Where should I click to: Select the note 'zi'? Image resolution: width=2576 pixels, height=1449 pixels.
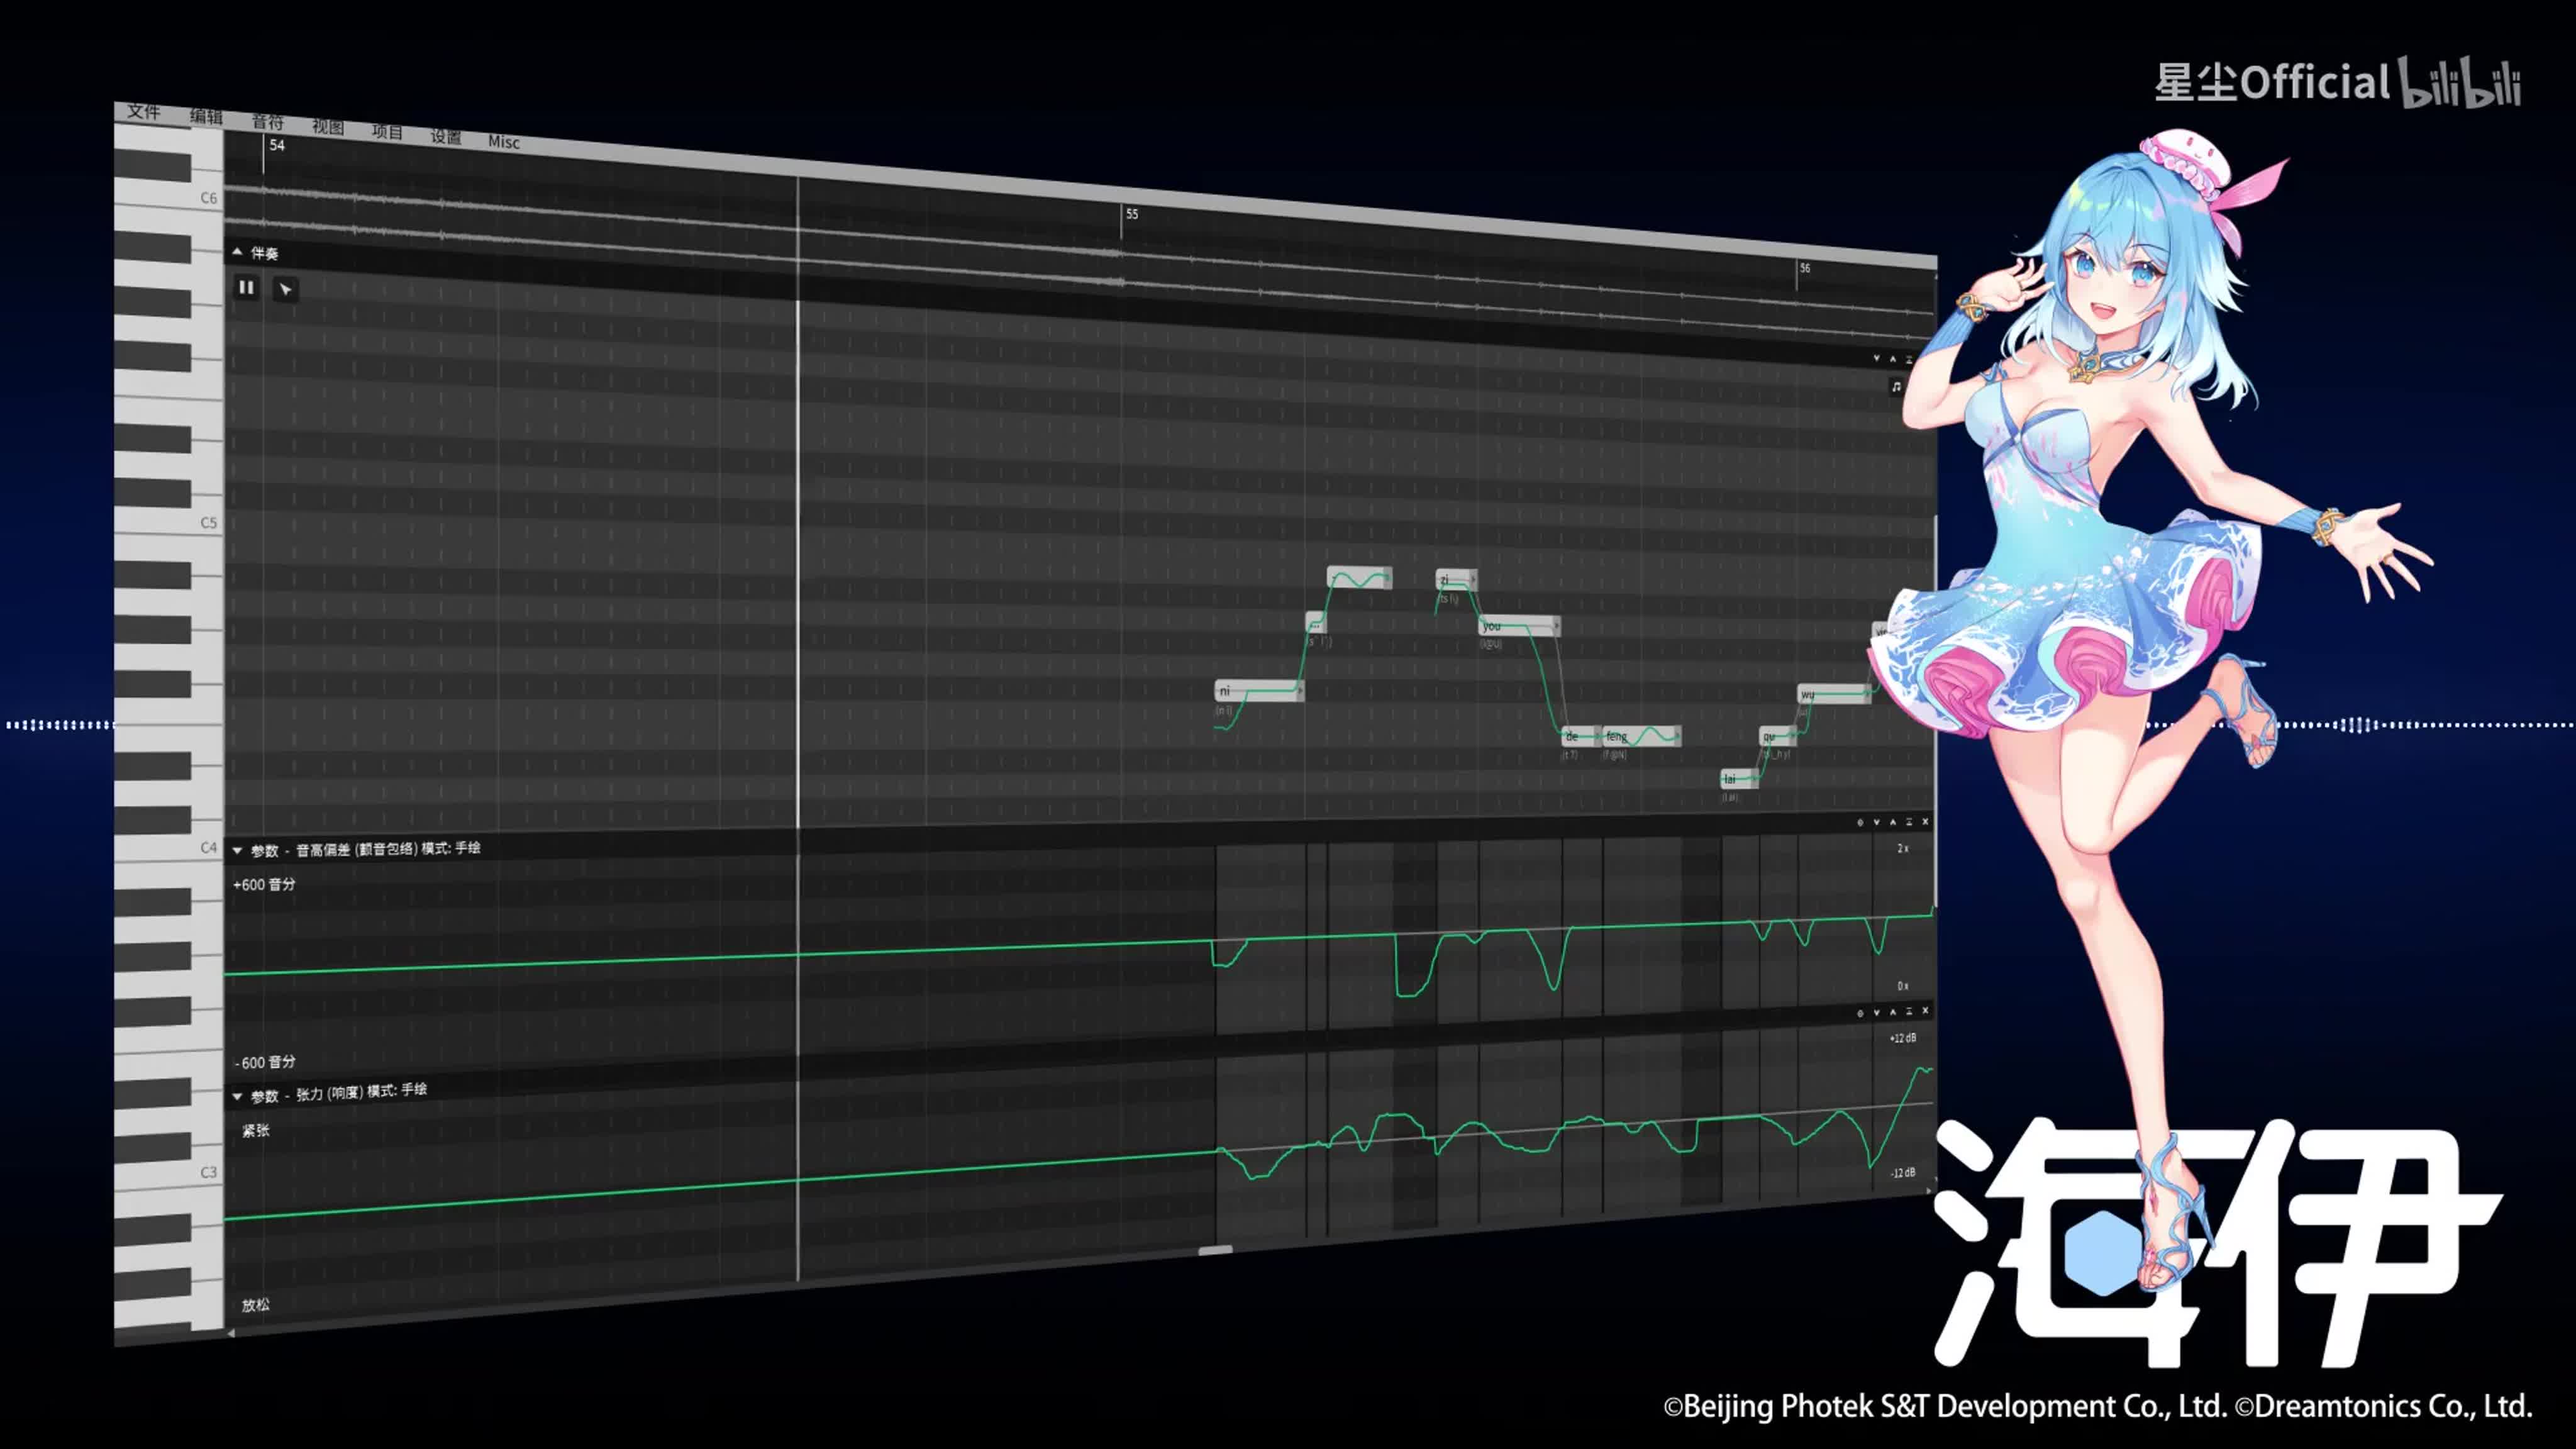click(1456, 579)
